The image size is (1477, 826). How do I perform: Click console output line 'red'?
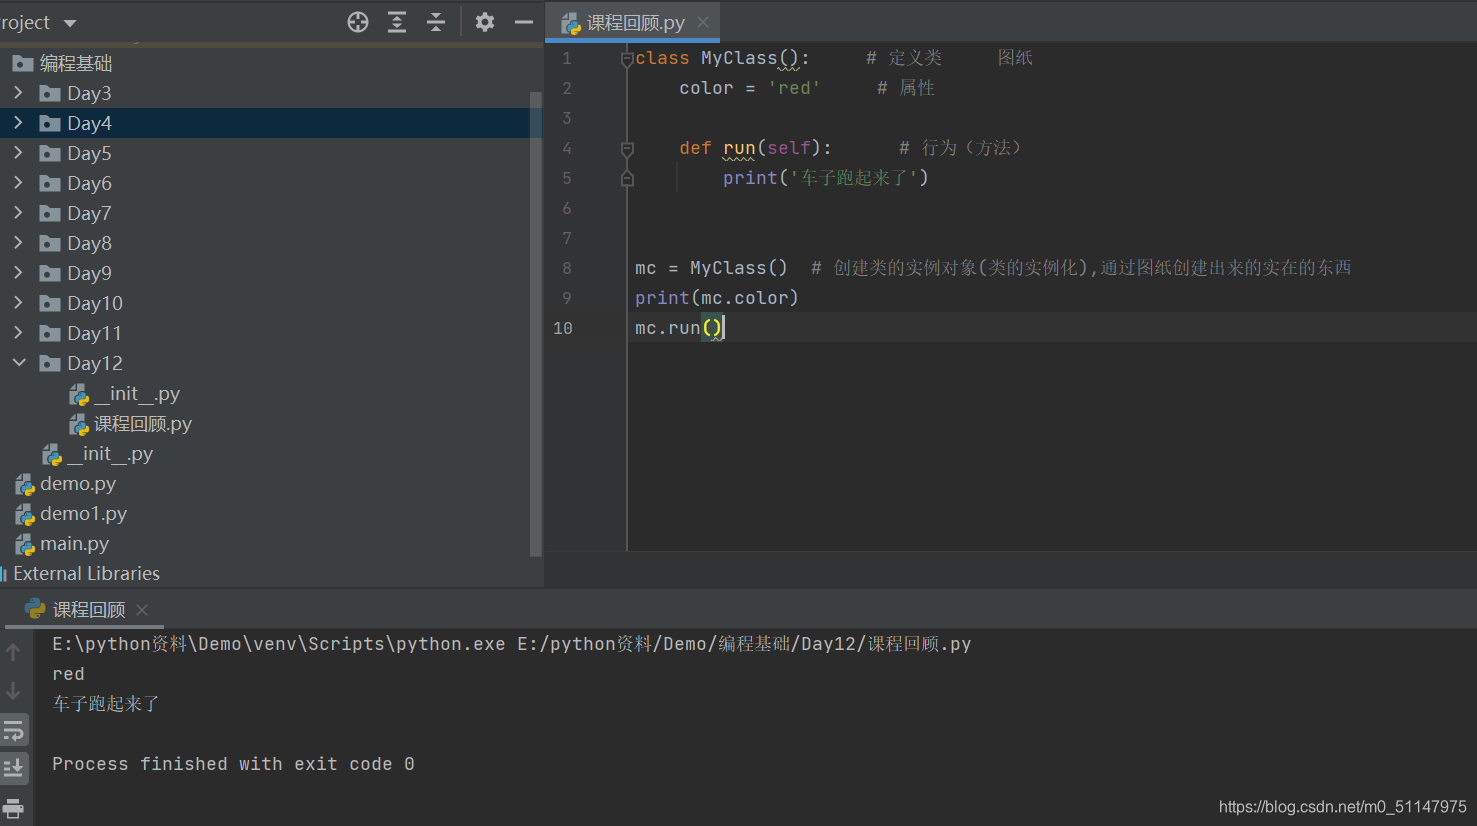[x=68, y=674]
